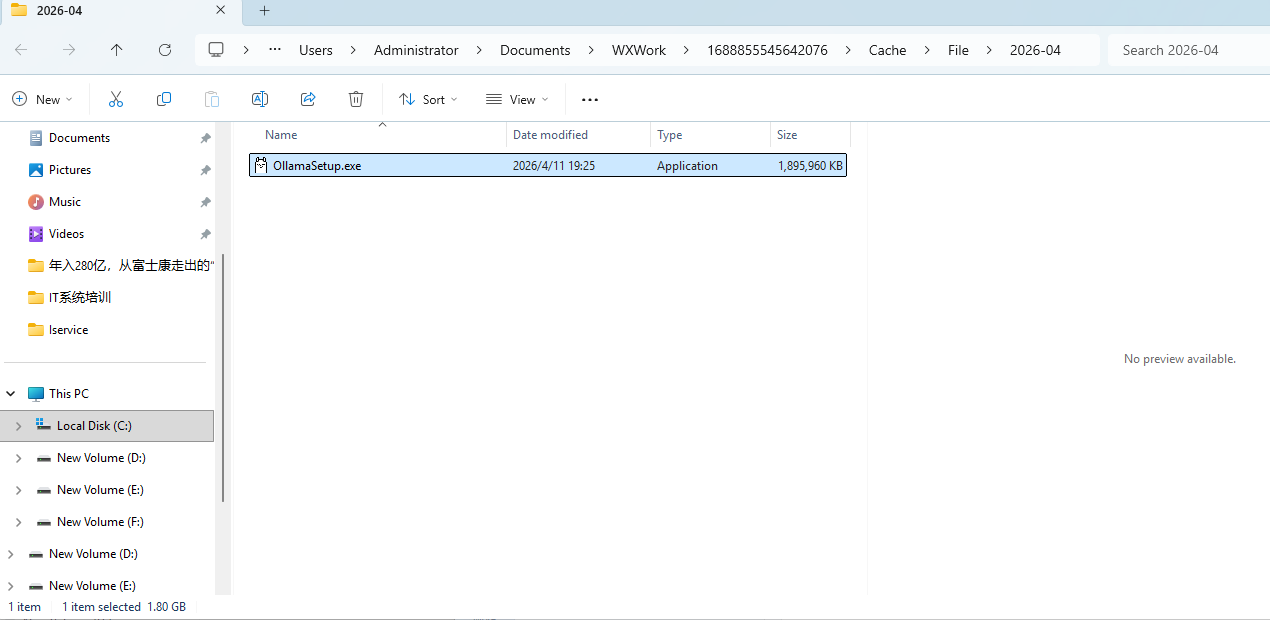
Task: Open the 年入280亿 folder in sidebar
Action: coord(120,266)
